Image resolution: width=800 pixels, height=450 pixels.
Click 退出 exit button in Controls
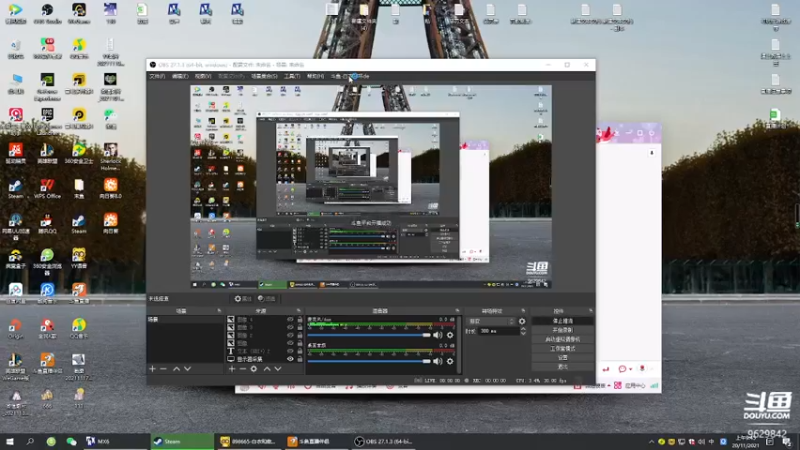[562, 367]
